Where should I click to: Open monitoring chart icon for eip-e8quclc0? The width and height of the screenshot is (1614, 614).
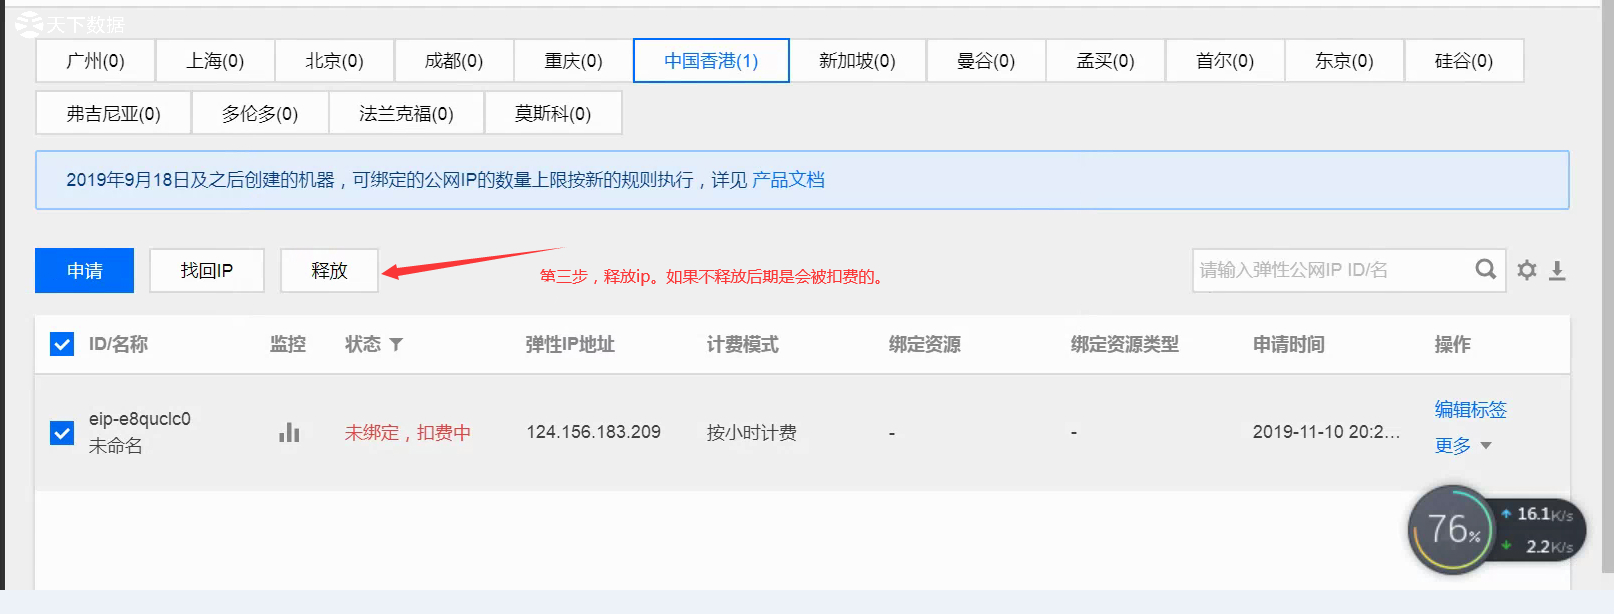tap(289, 432)
